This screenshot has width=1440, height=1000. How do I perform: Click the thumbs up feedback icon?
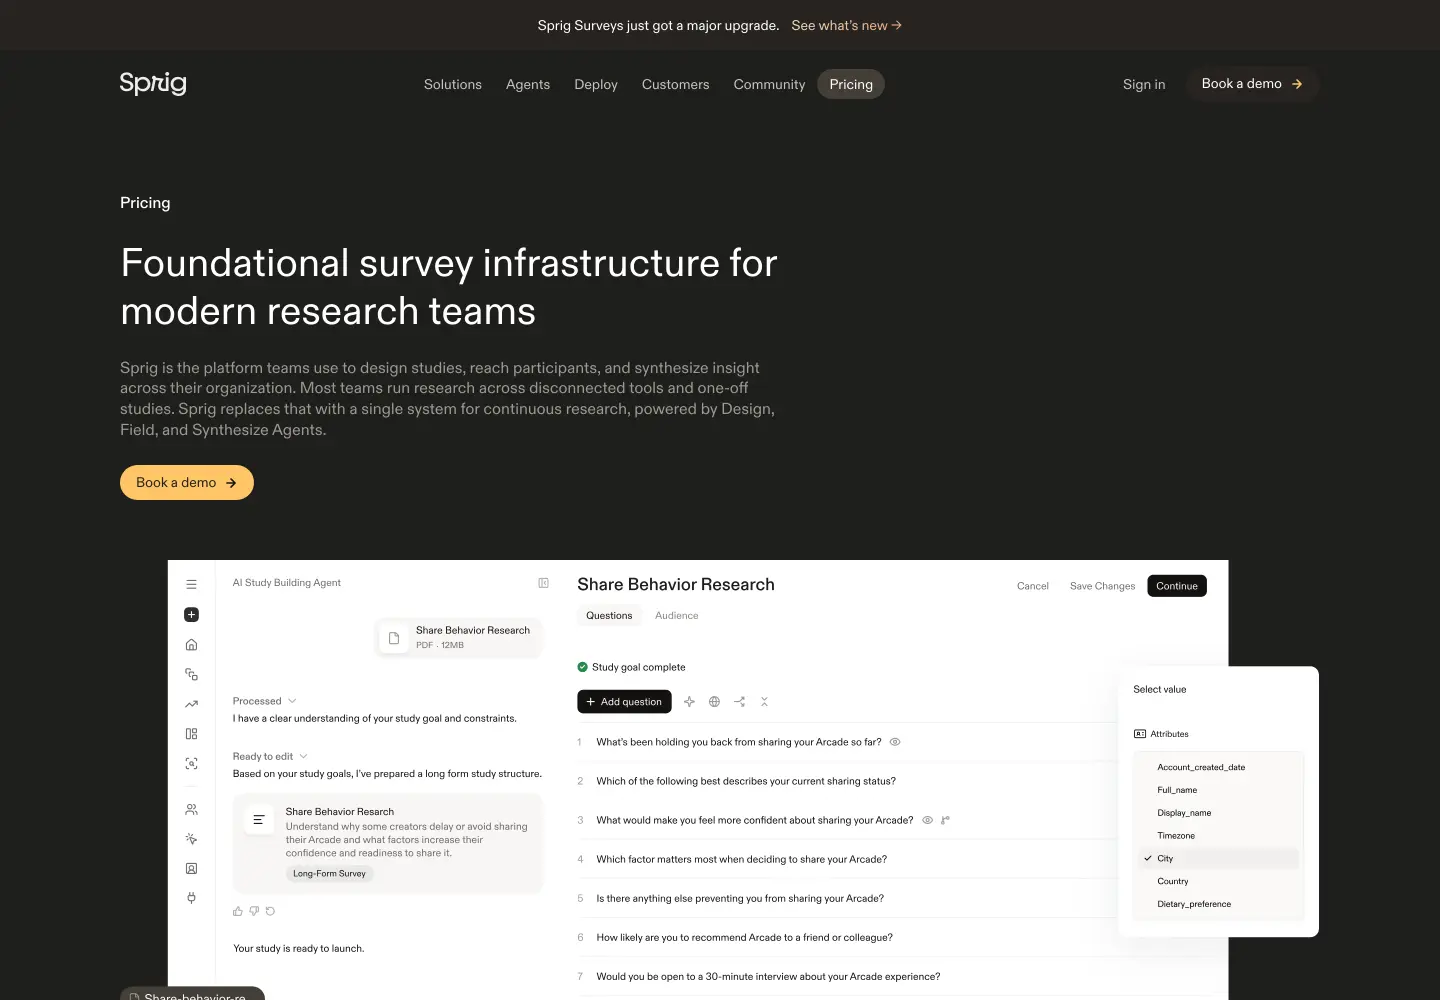pyautogui.click(x=238, y=911)
